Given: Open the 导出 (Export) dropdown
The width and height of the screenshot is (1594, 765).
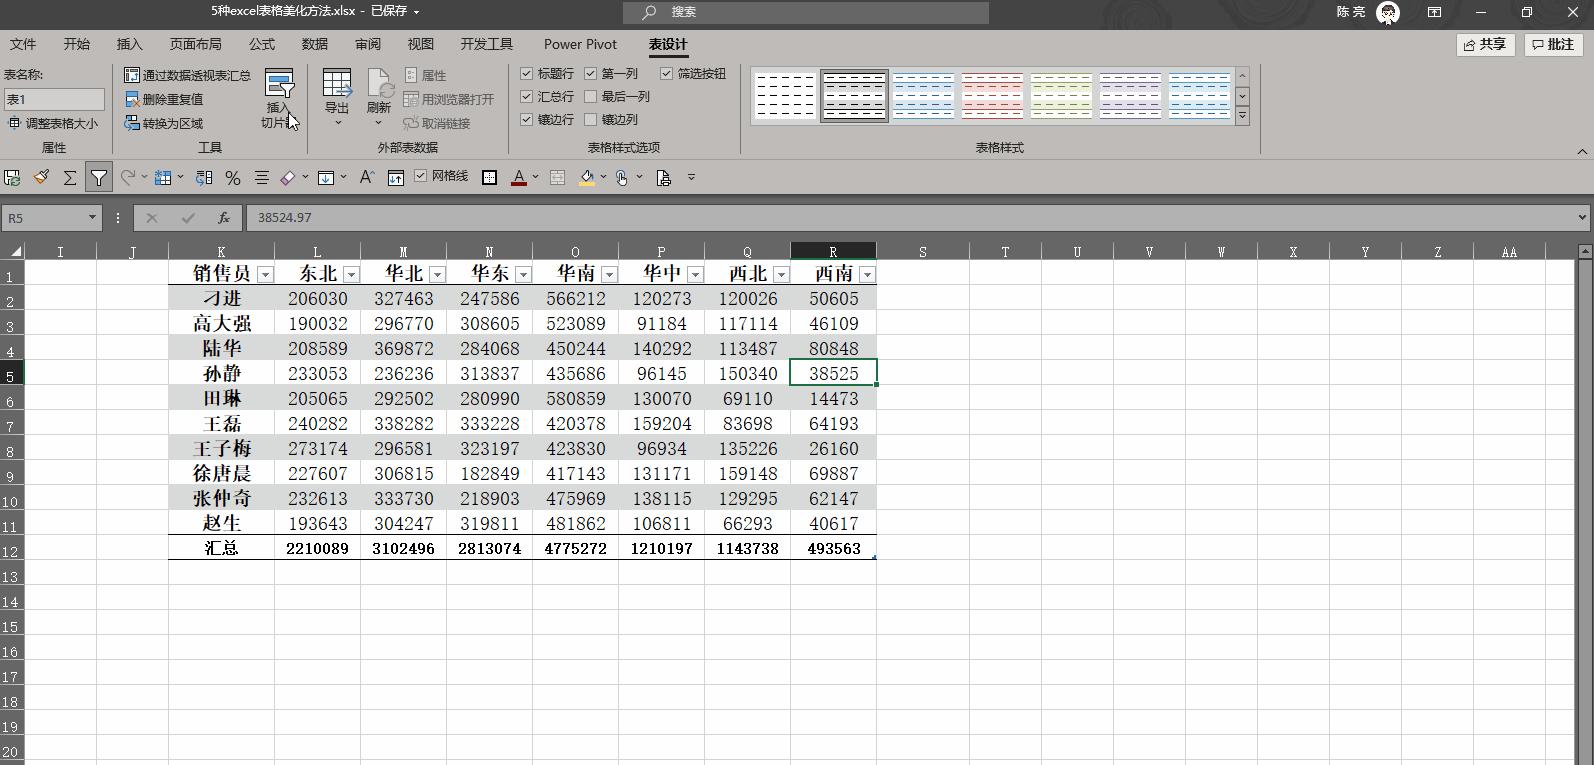Looking at the screenshot, I should [x=337, y=98].
